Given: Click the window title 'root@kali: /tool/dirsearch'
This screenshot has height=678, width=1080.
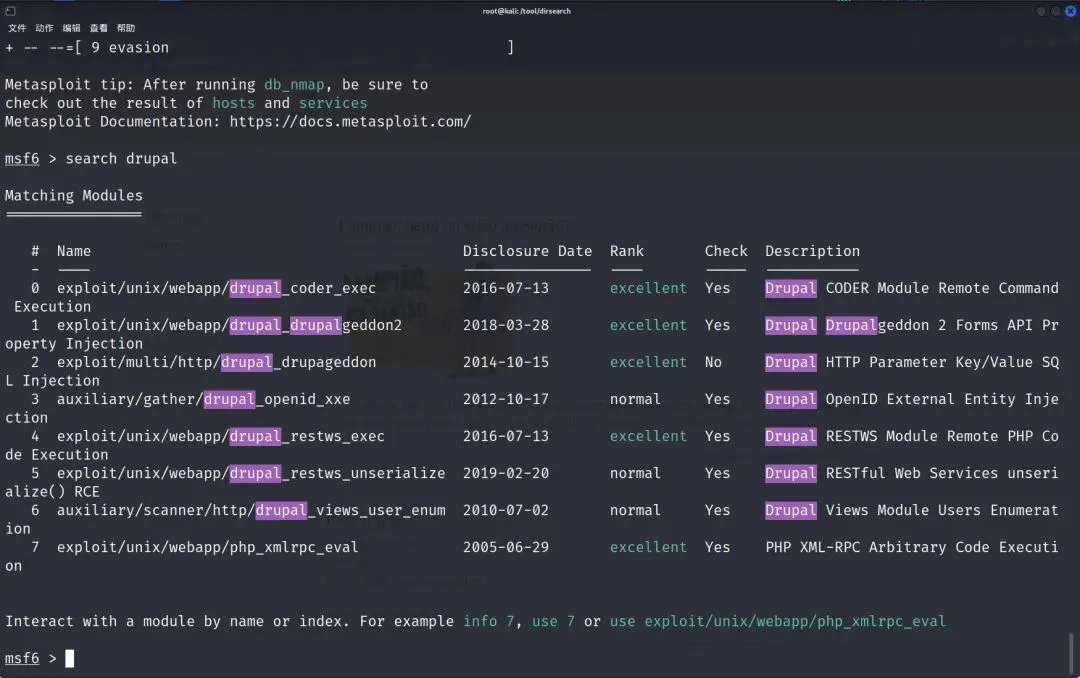Looking at the screenshot, I should click(527, 11).
